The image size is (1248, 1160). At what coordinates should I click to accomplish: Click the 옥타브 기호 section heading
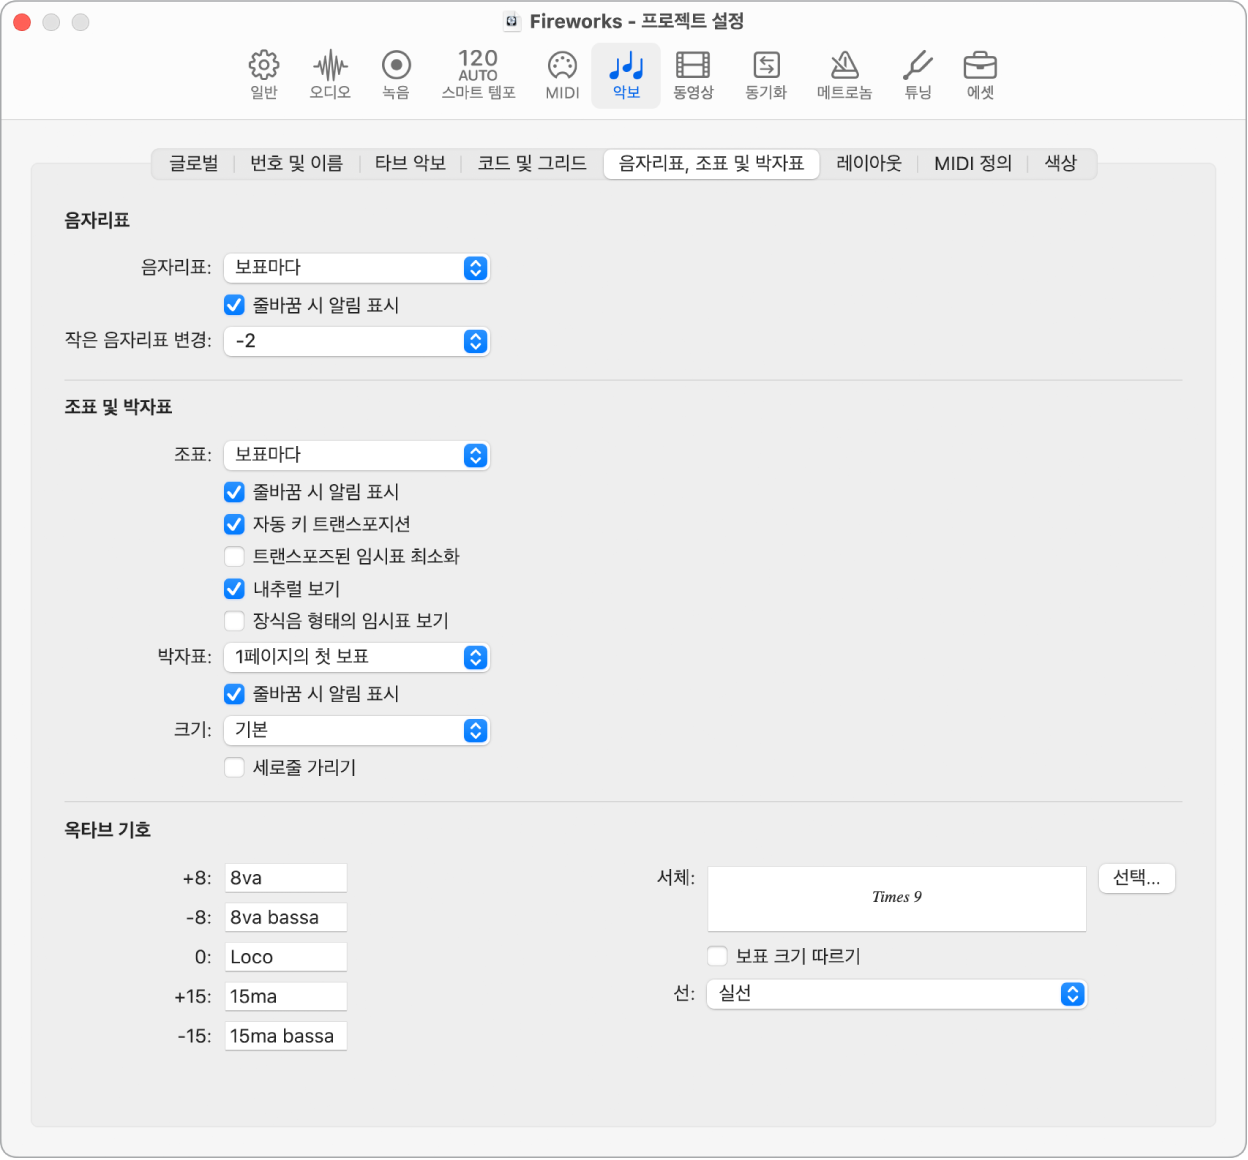107,830
